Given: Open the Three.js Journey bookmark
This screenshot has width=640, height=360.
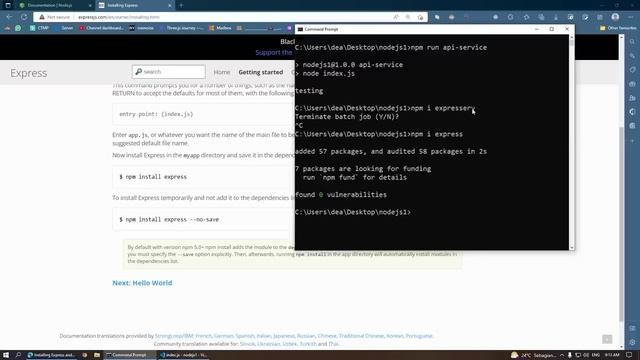Looking at the screenshot, I should [x=182, y=28].
